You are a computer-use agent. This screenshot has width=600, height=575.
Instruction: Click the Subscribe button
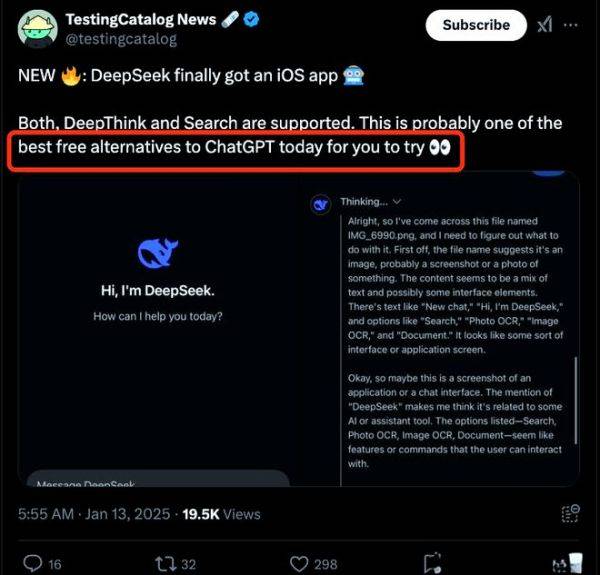[x=475, y=25]
